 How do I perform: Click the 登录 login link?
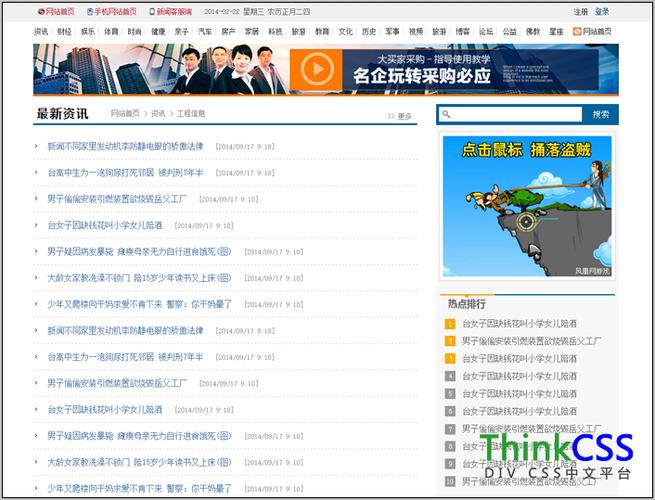[x=602, y=12]
